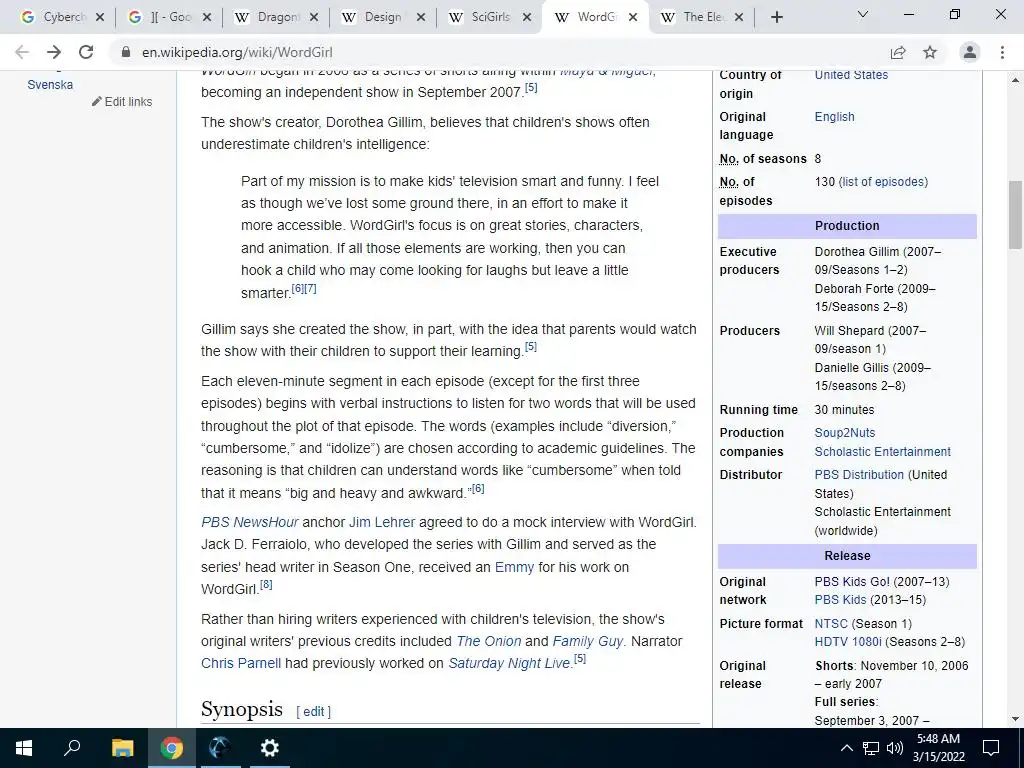Open the Svenska language link
Viewport: 1024px width, 768px height.
[x=50, y=85]
